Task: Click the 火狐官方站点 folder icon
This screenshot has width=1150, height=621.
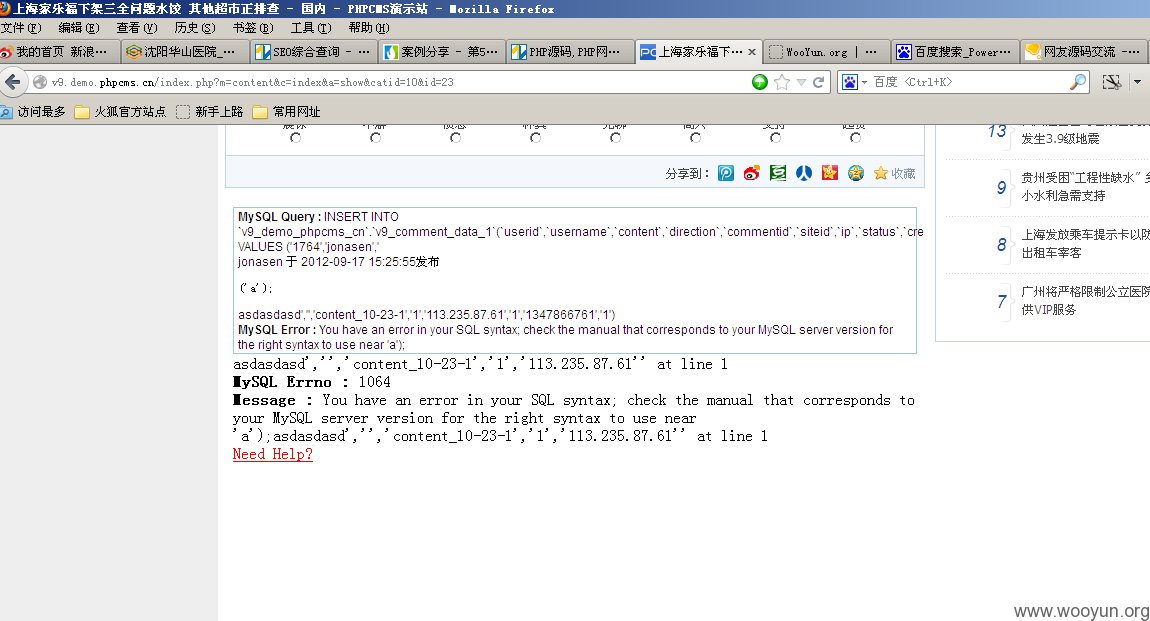Action: point(81,111)
